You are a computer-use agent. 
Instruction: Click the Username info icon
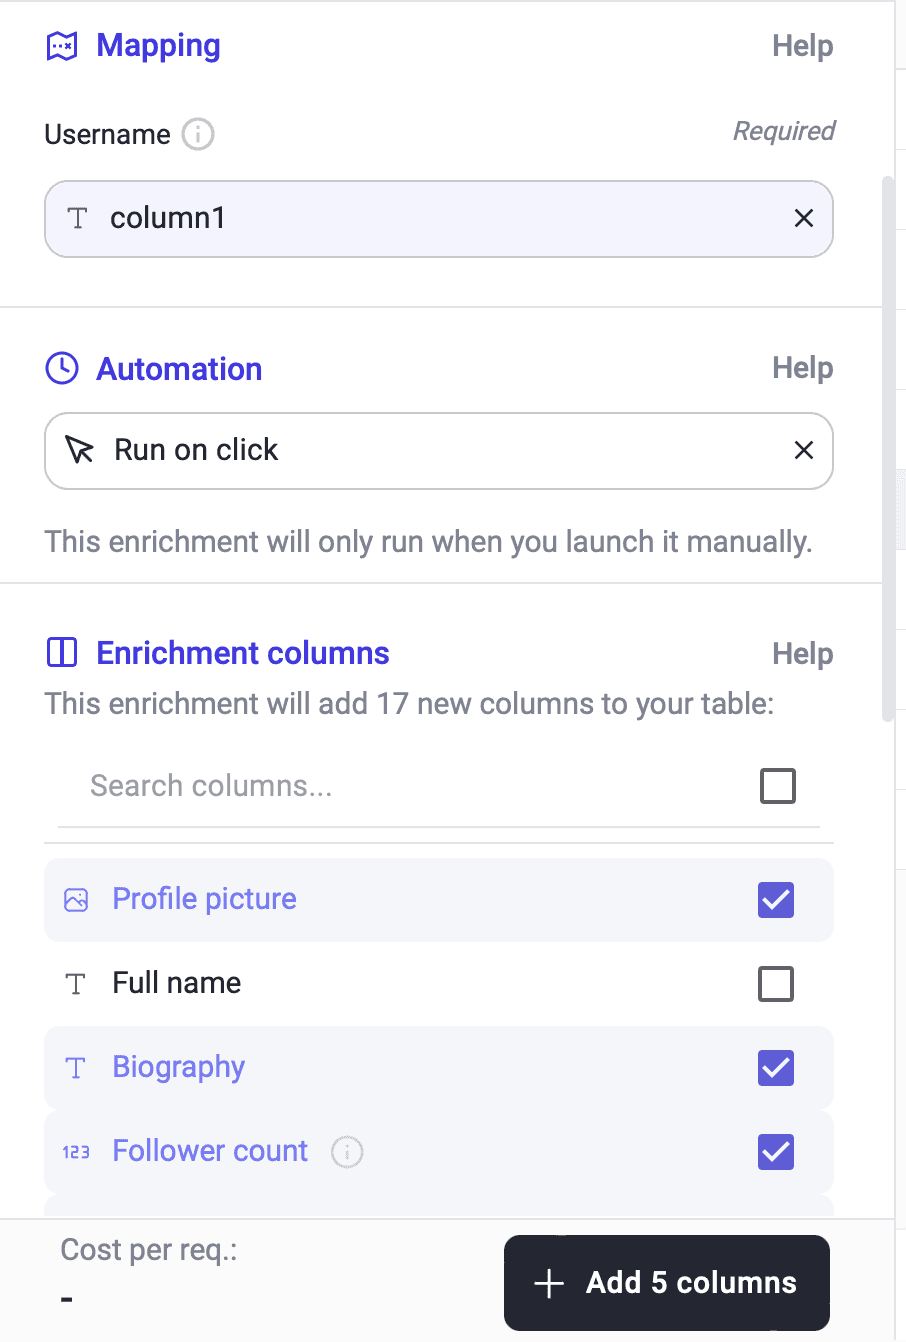coord(198,134)
